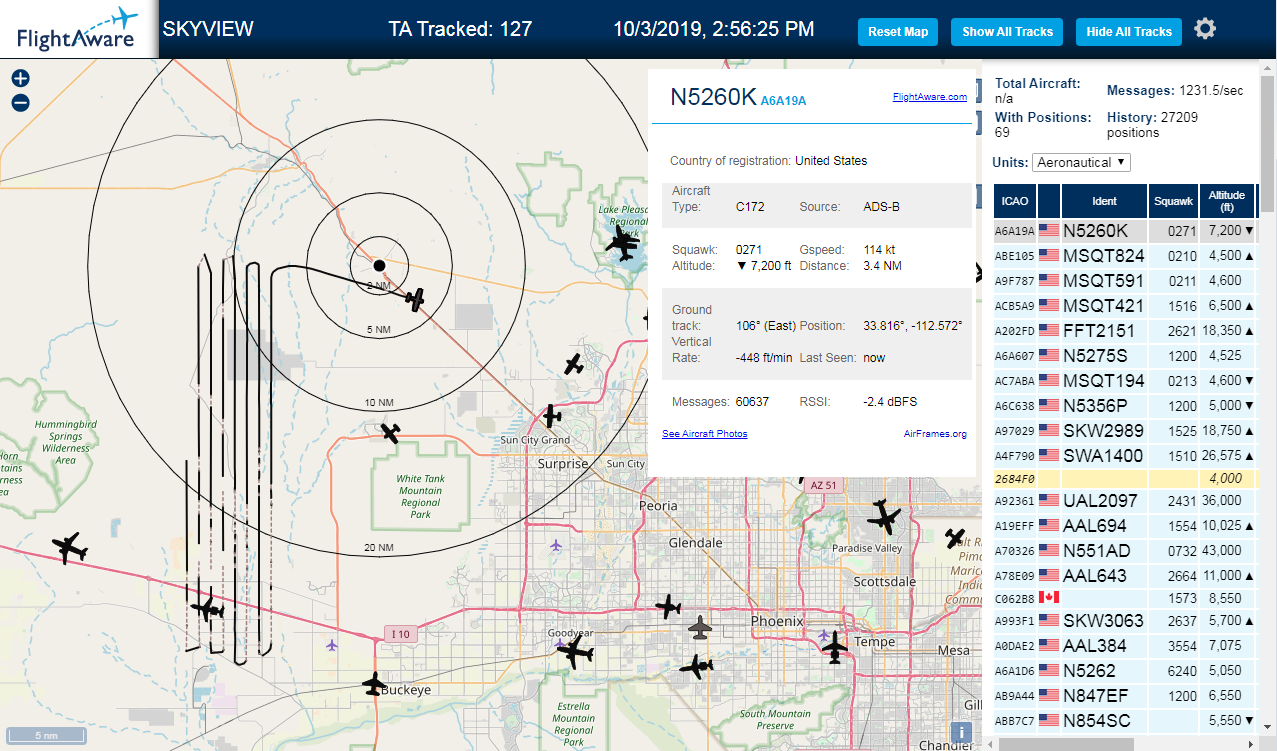
Task: Select the aircraft icon left of the Tempe label
Action: (835, 647)
